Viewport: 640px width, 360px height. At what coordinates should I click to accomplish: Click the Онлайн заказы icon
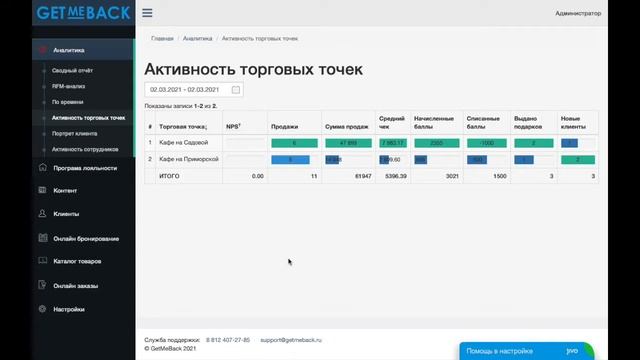click(42, 285)
